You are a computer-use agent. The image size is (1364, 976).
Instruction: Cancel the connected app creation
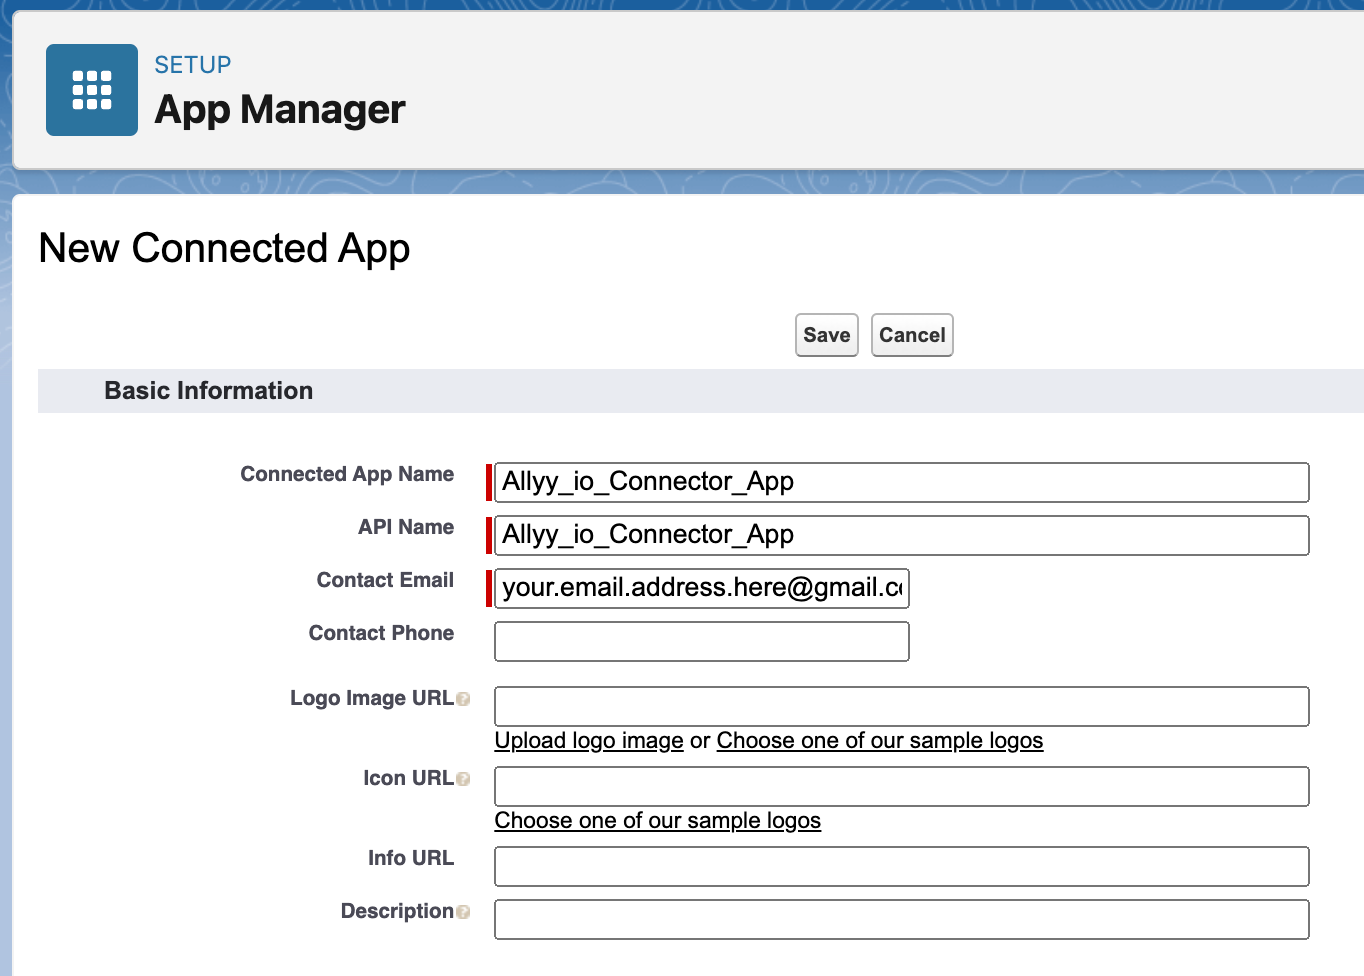[x=911, y=335]
